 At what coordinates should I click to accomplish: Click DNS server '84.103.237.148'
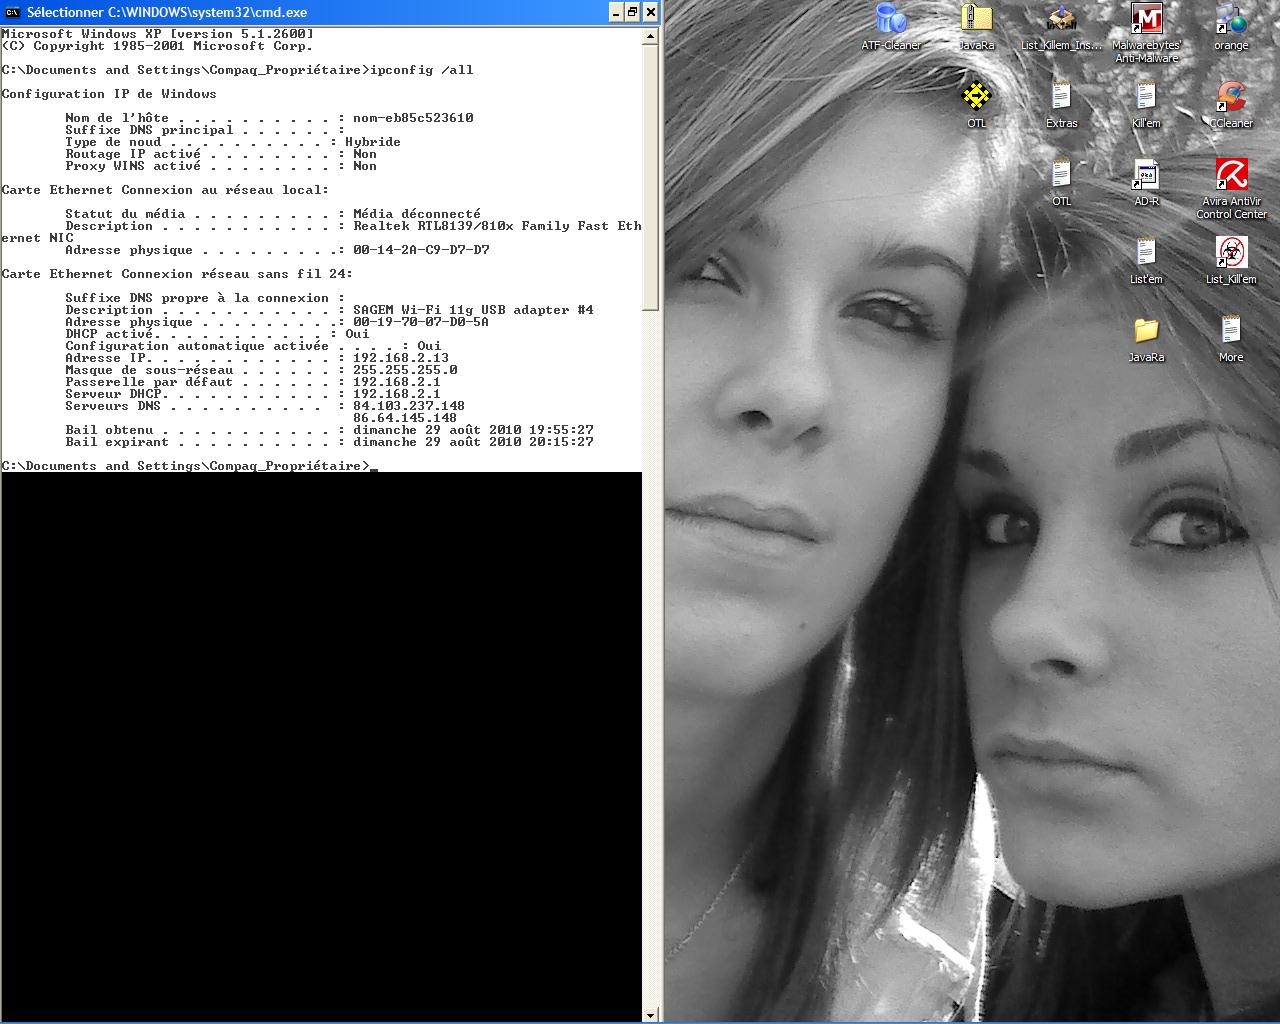[409, 406]
